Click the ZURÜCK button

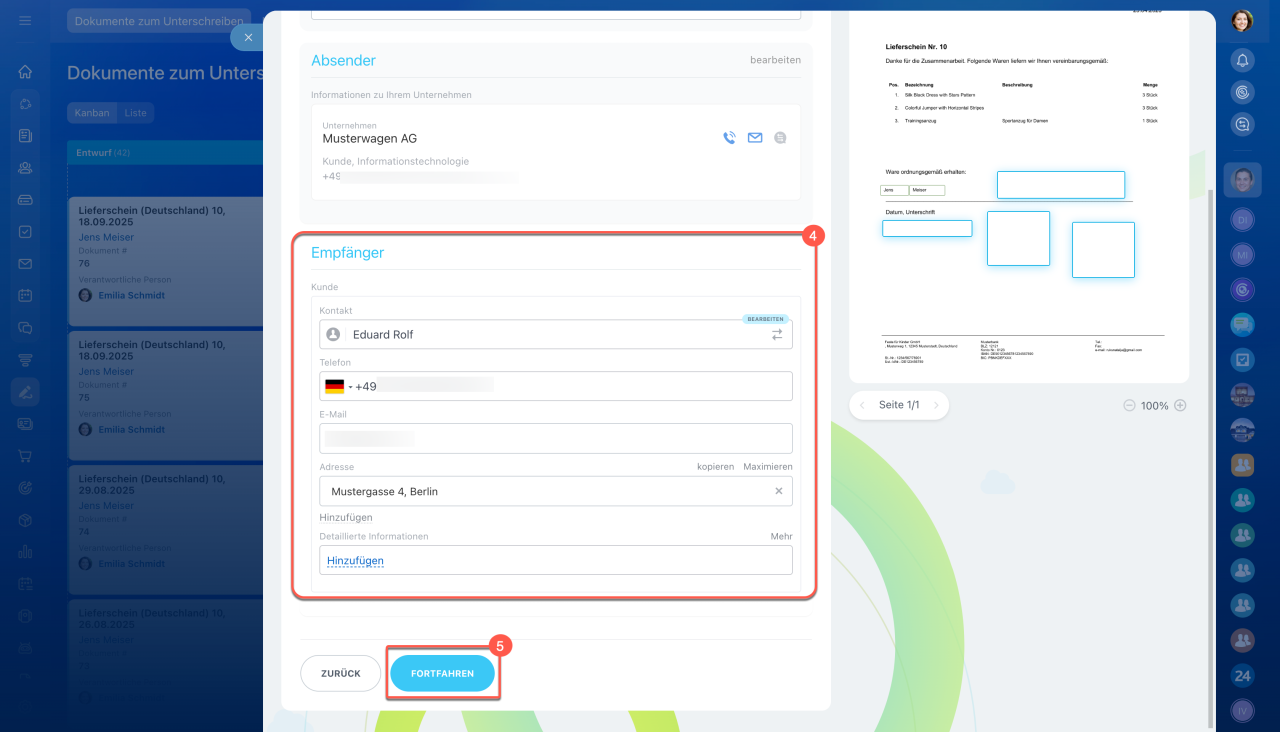coord(340,674)
